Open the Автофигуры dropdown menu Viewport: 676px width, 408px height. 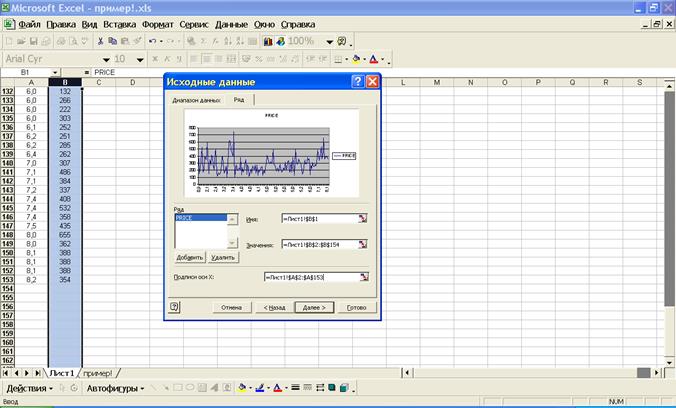tap(115, 388)
